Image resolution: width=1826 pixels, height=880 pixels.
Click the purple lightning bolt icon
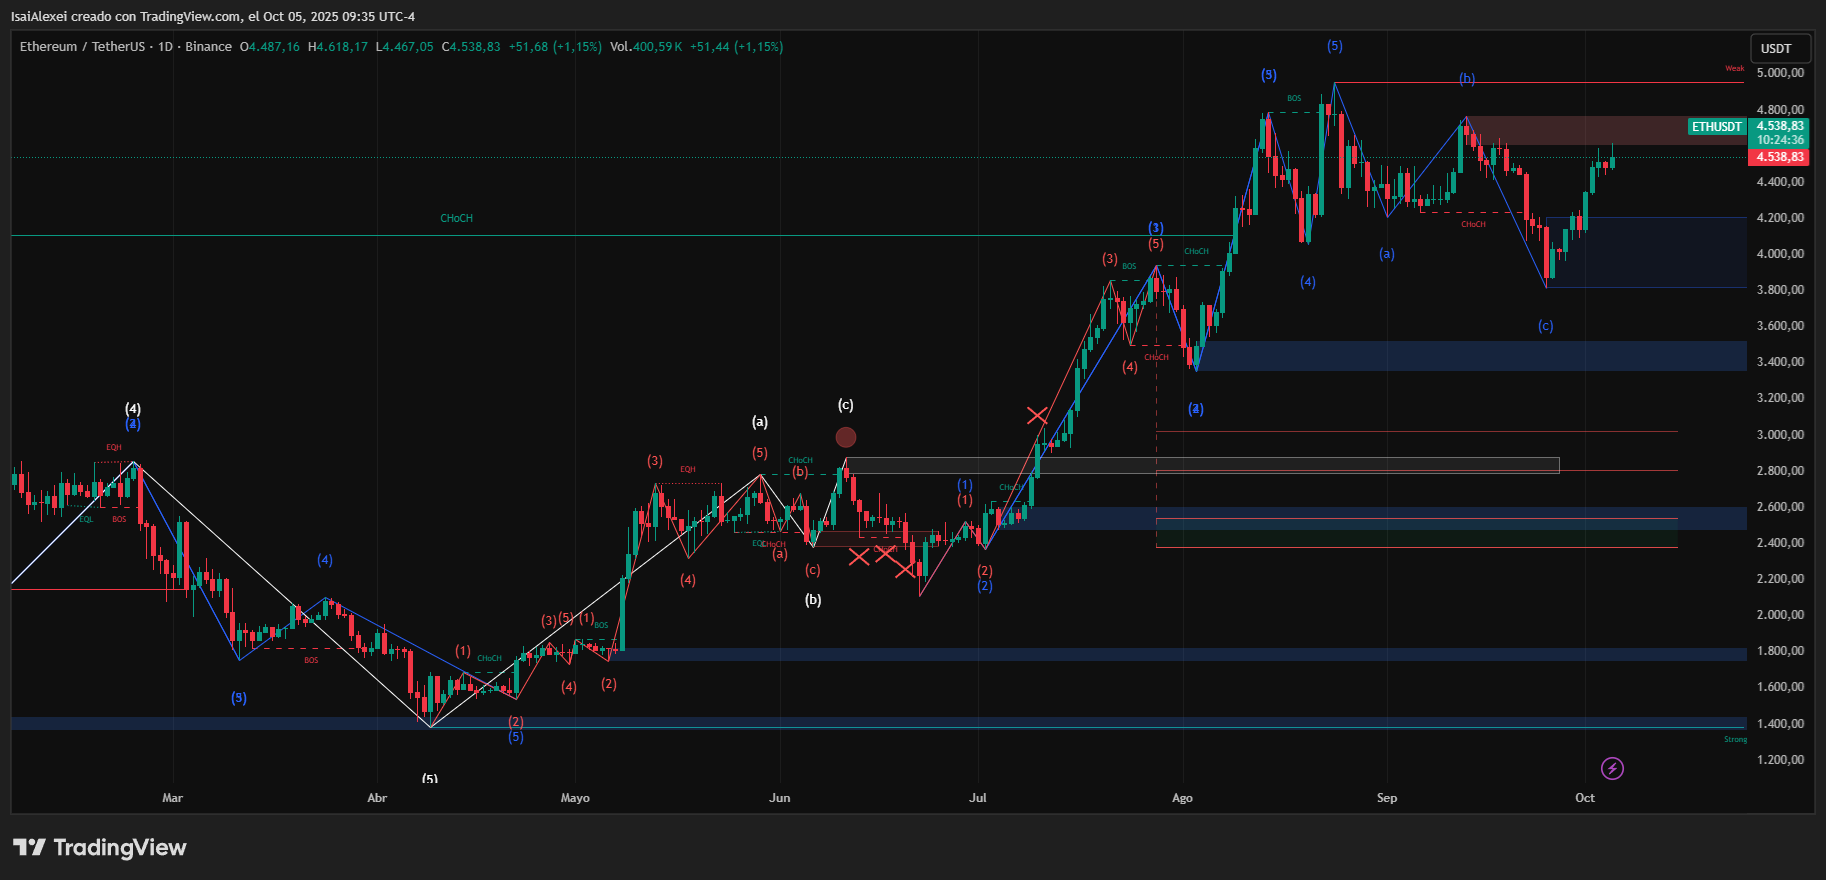[1612, 768]
